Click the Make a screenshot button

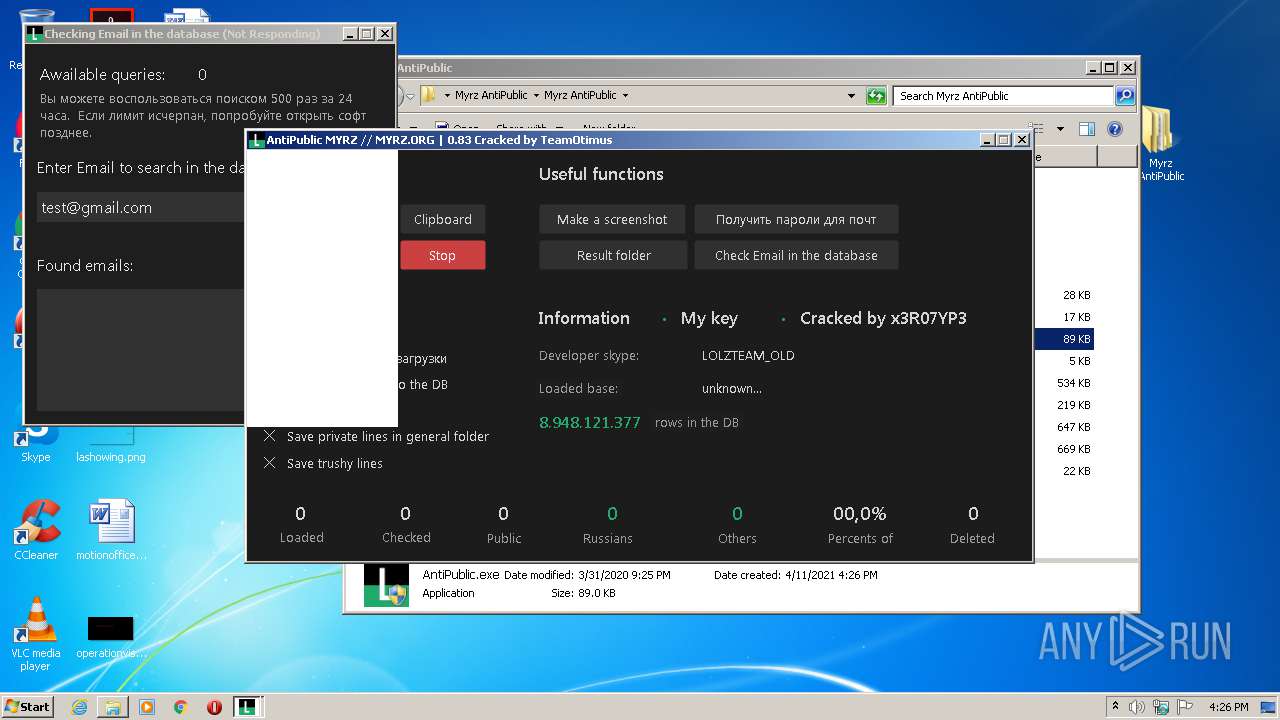click(612, 219)
